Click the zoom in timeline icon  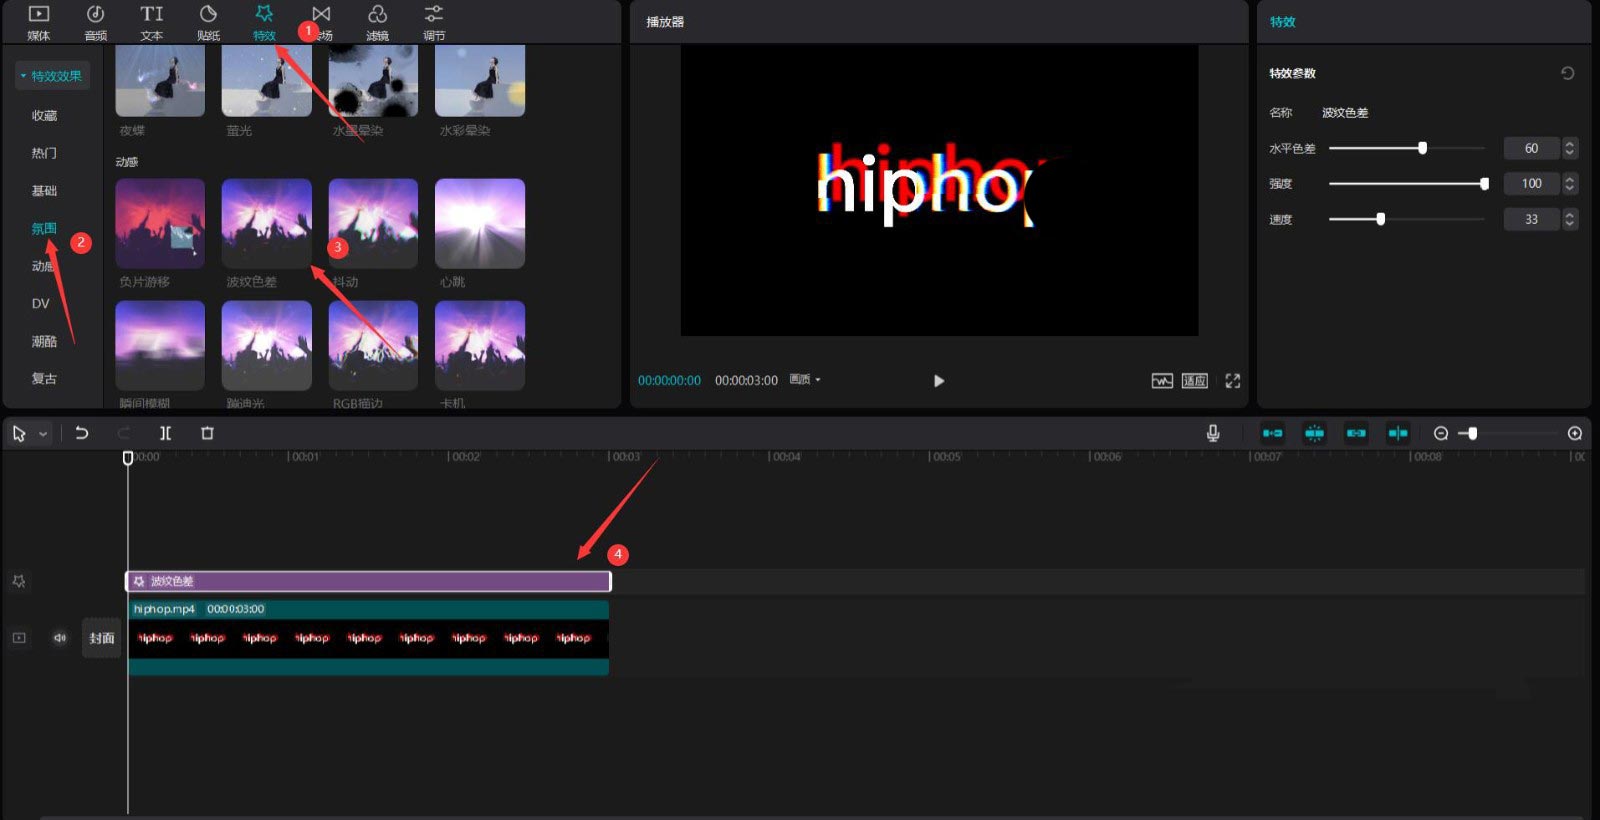pyautogui.click(x=1574, y=433)
